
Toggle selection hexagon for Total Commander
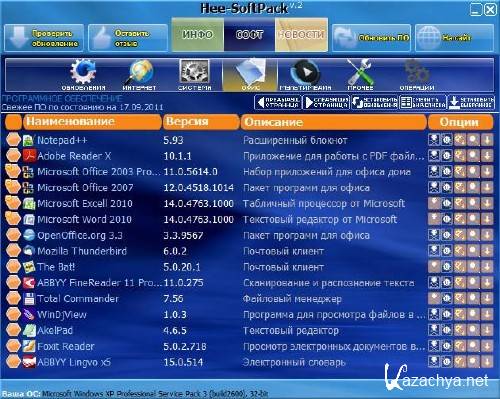13,298
